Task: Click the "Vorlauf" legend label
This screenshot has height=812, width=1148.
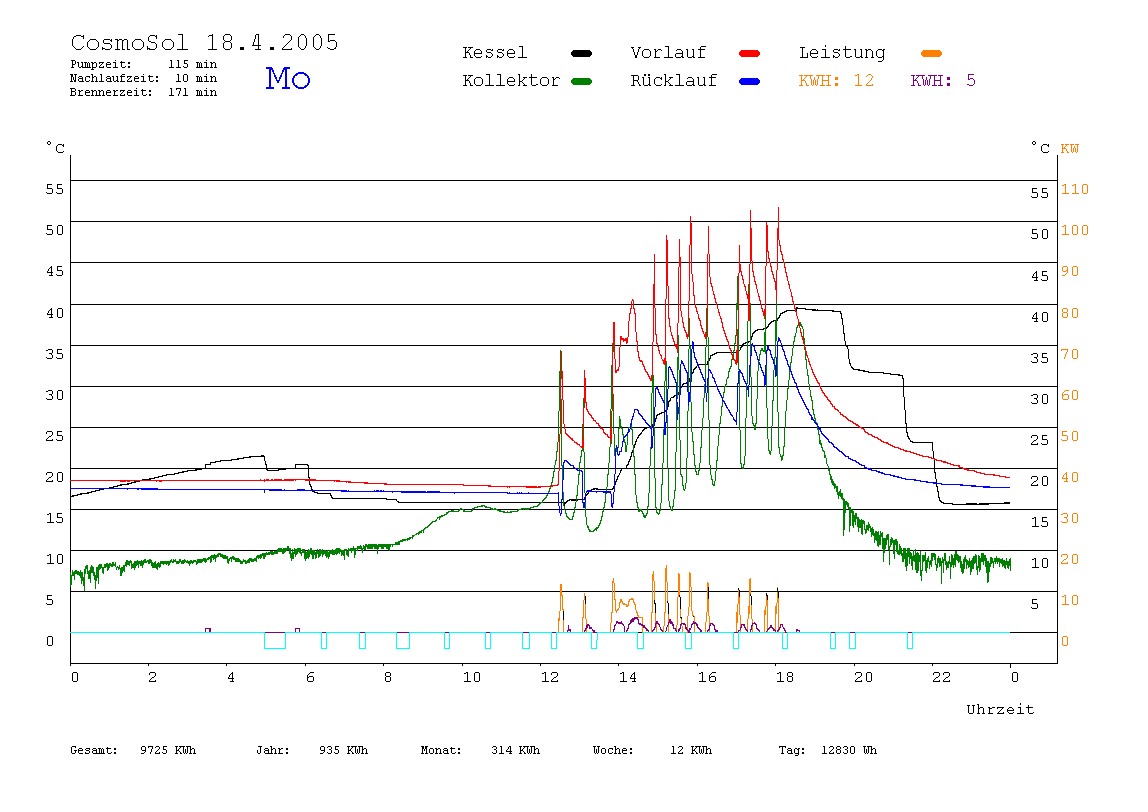Action: click(x=668, y=53)
